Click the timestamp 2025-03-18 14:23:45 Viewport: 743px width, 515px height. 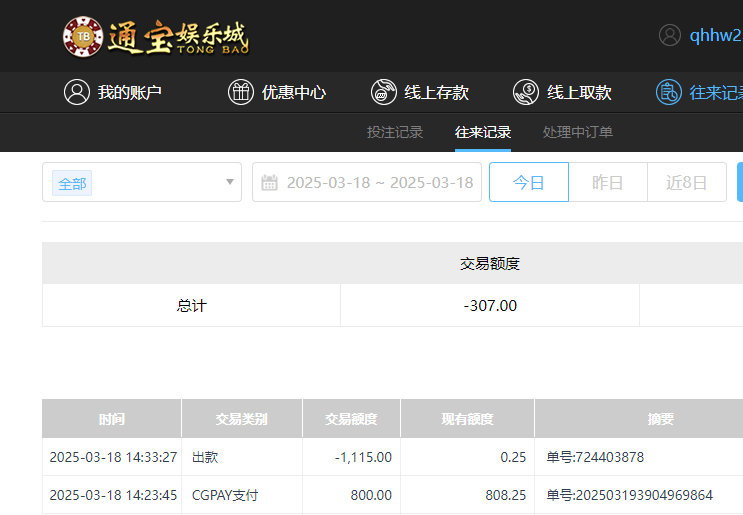pos(113,495)
